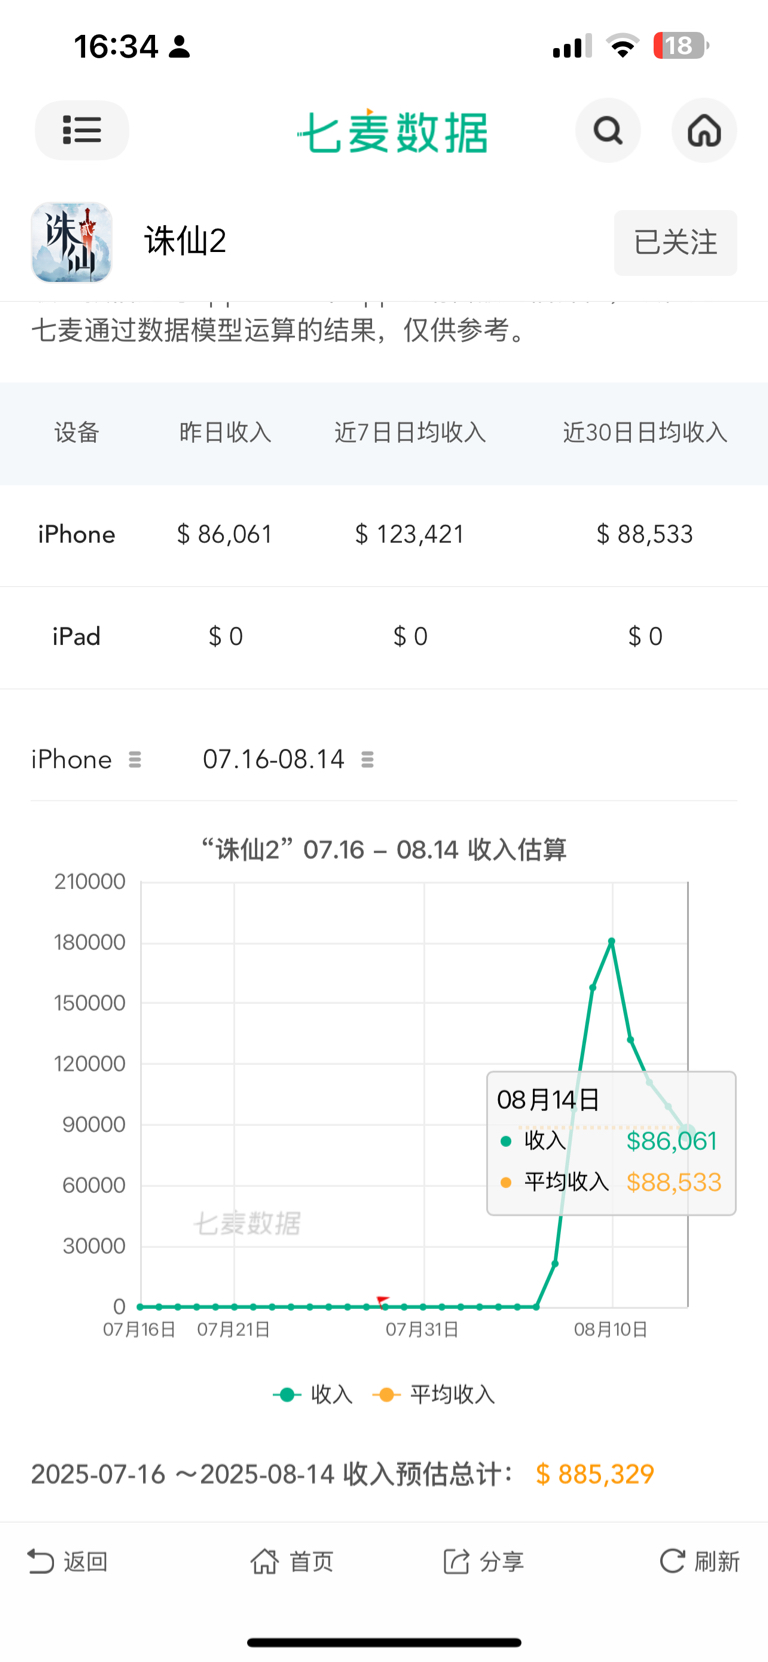Screen dimensions: 768x1662
Task: Tap the 刷新 refresh icon
Action: pos(673,1561)
